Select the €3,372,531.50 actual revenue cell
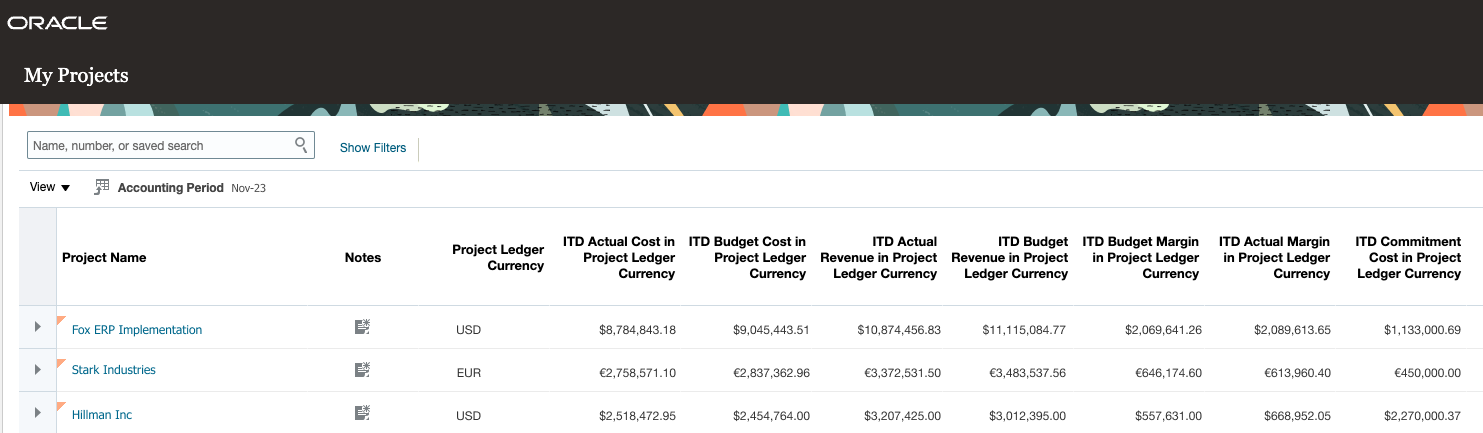The width and height of the screenshot is (1483, 433). point(902,373)
